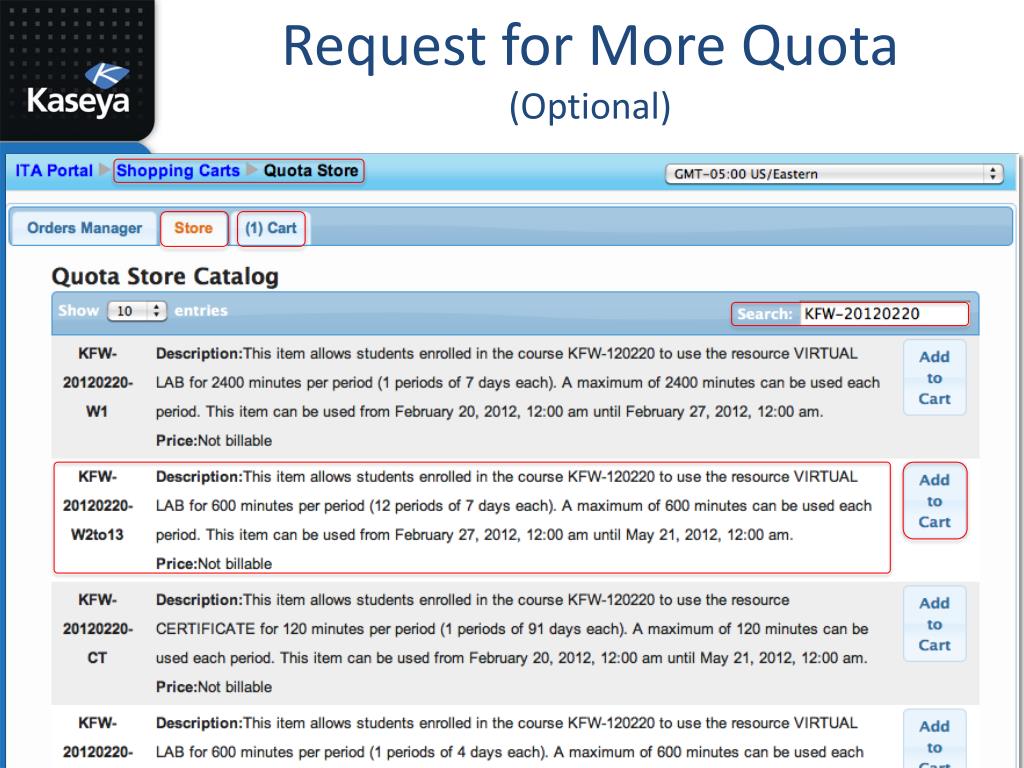Click Price: Not billable under W2to13 item
The image size is (1024, 768).
coord(214,564)
